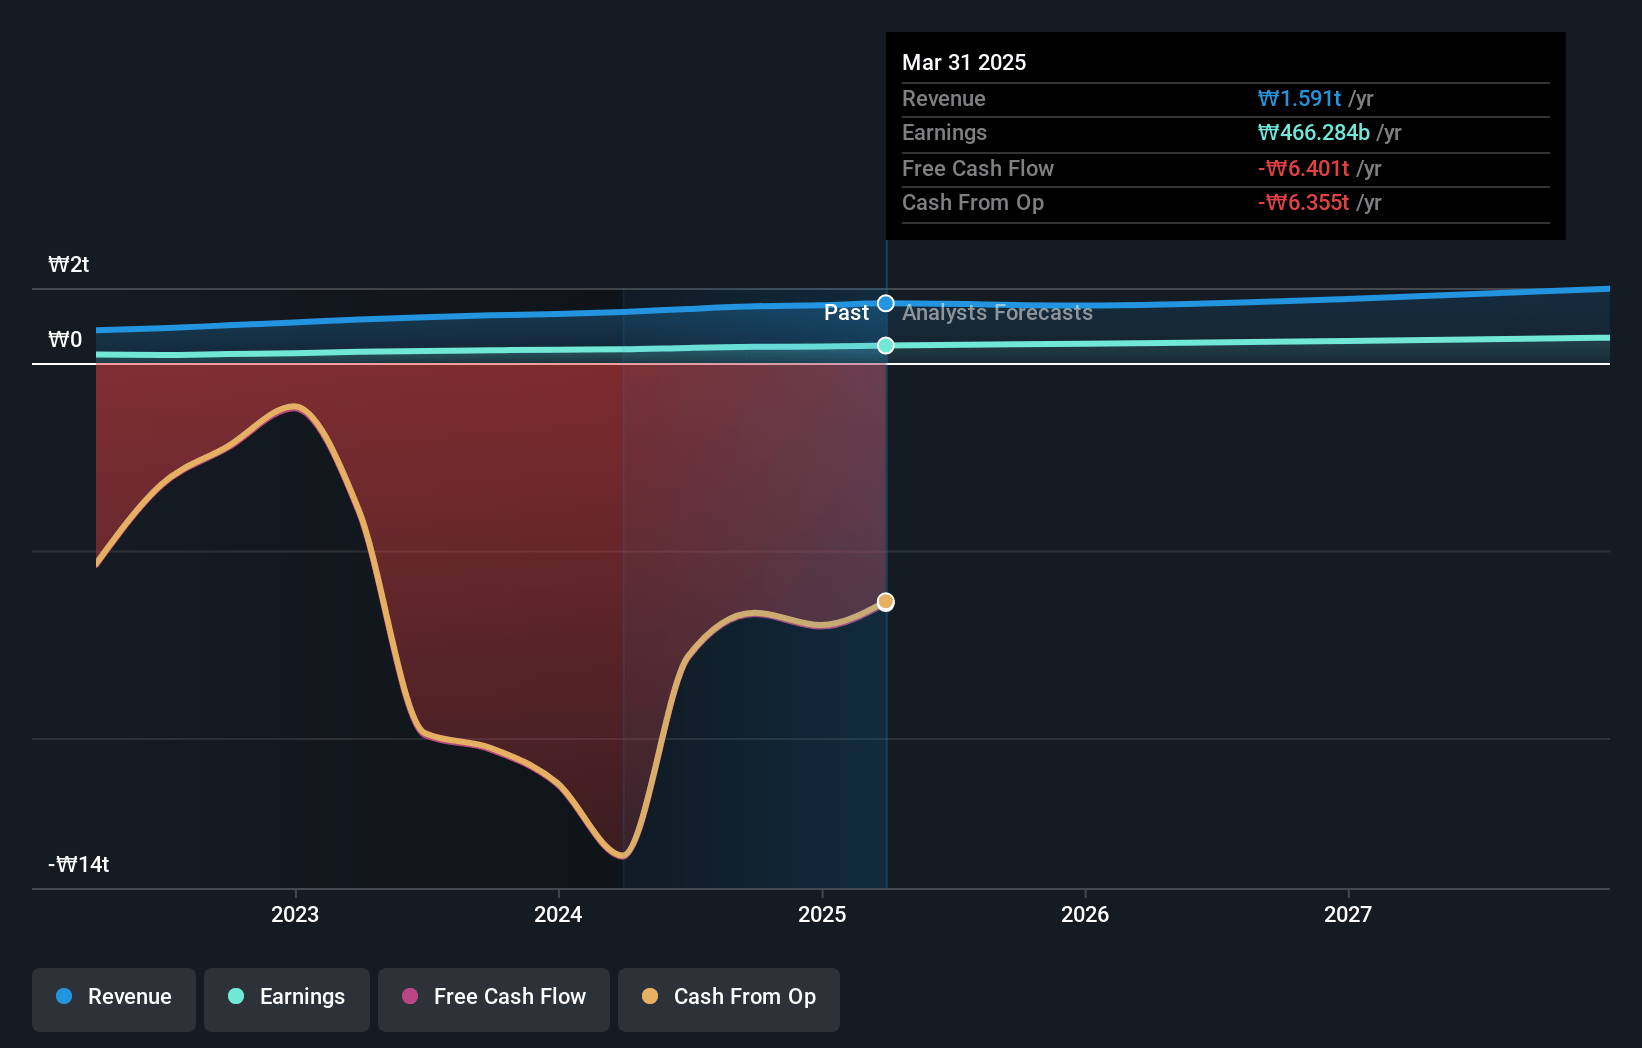
Task: Click the ₩2t y-axis label
Action: coord(69,264)
